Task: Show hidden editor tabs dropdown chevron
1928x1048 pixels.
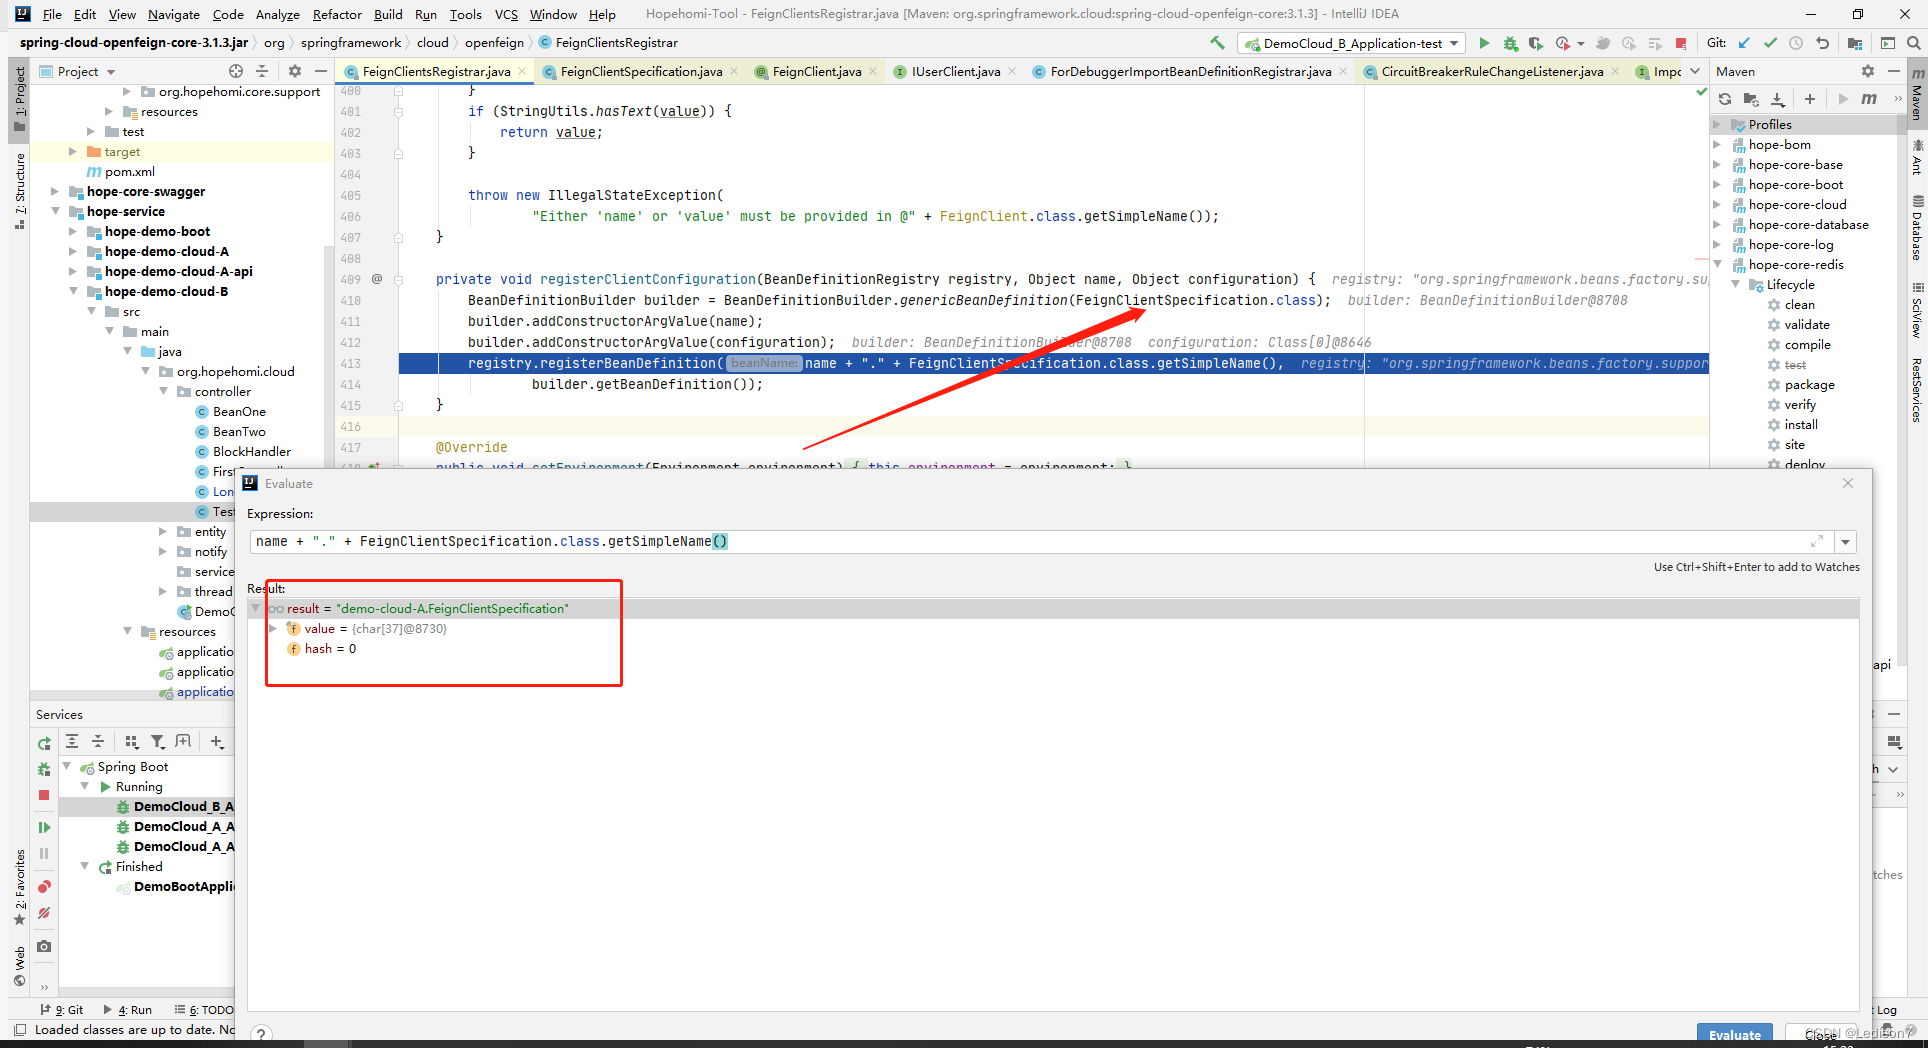Action: click(1695, 71)
